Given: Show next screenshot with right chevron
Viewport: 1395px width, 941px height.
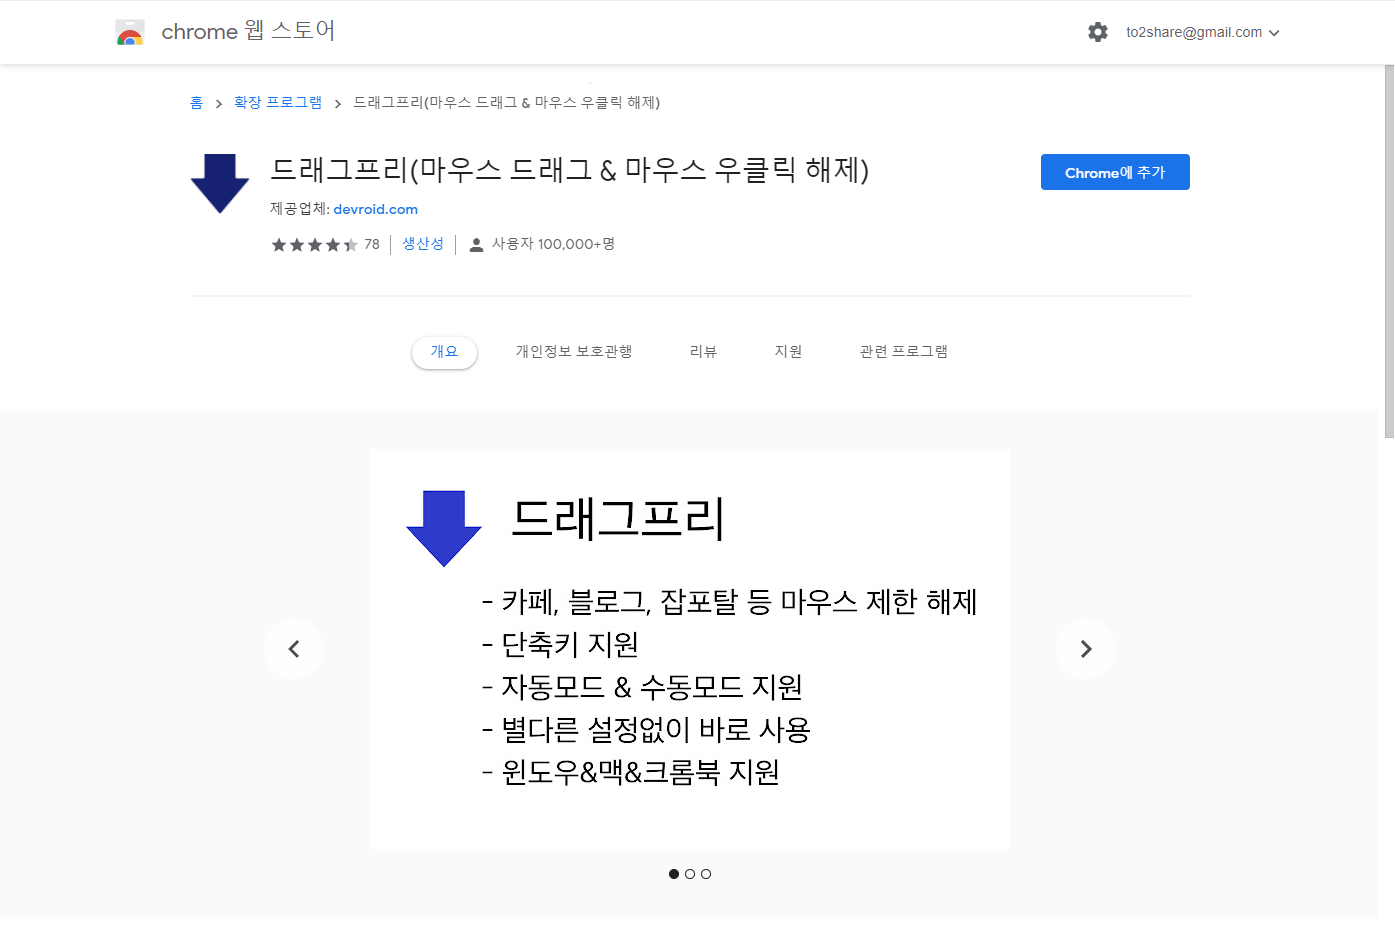Looking at the screenshot, I should pos(1086,649).
